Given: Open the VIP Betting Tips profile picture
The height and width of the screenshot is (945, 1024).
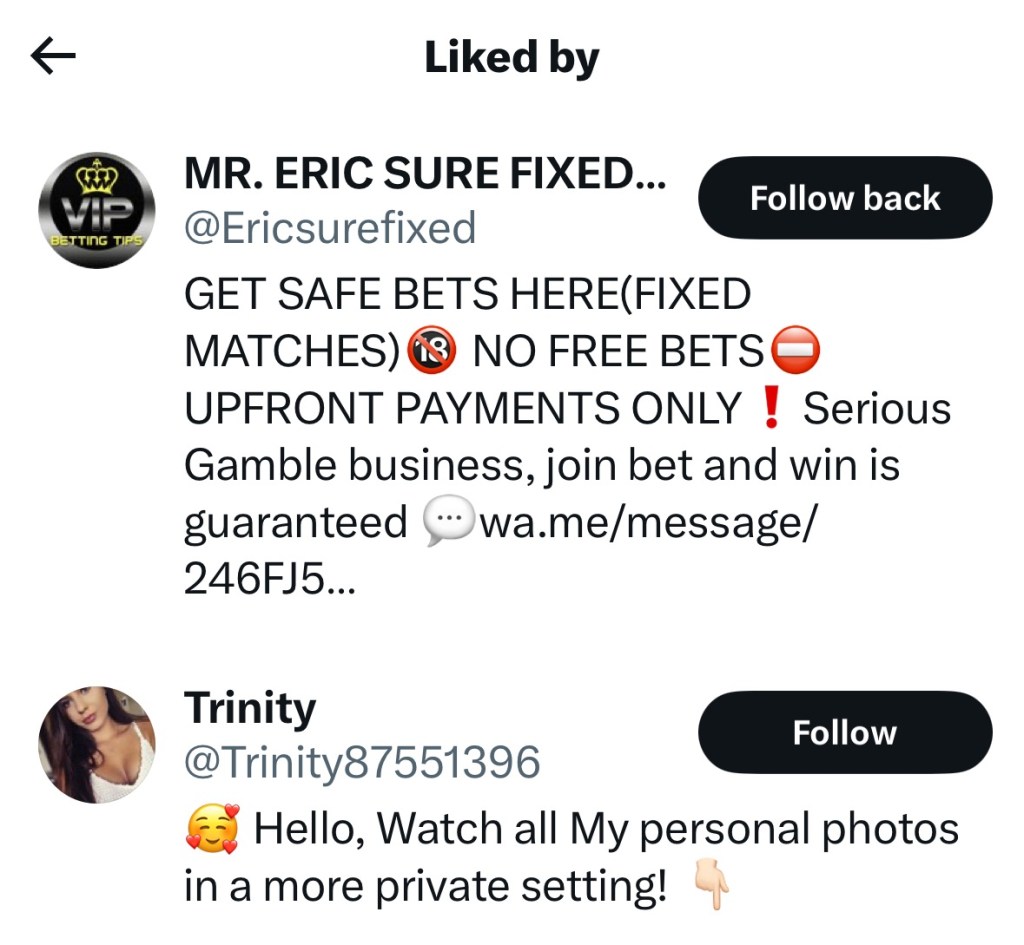Looking at the screenshot, I should pos(96,211).
